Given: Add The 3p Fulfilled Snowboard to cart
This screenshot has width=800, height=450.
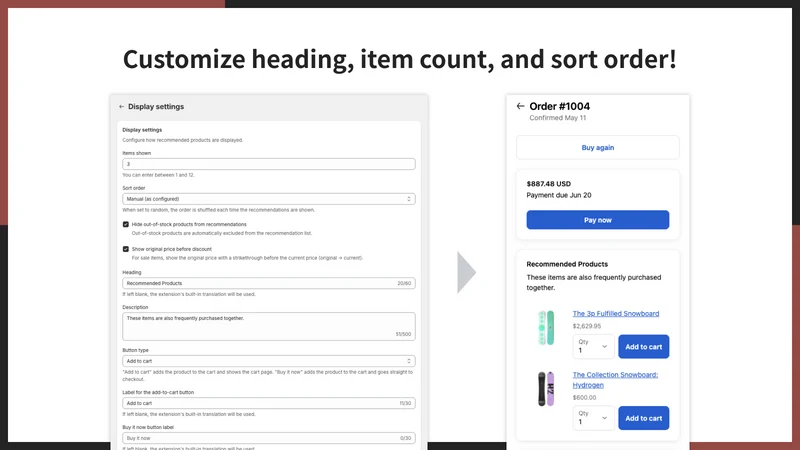Looking at the screenshot, I should point(643,346).
